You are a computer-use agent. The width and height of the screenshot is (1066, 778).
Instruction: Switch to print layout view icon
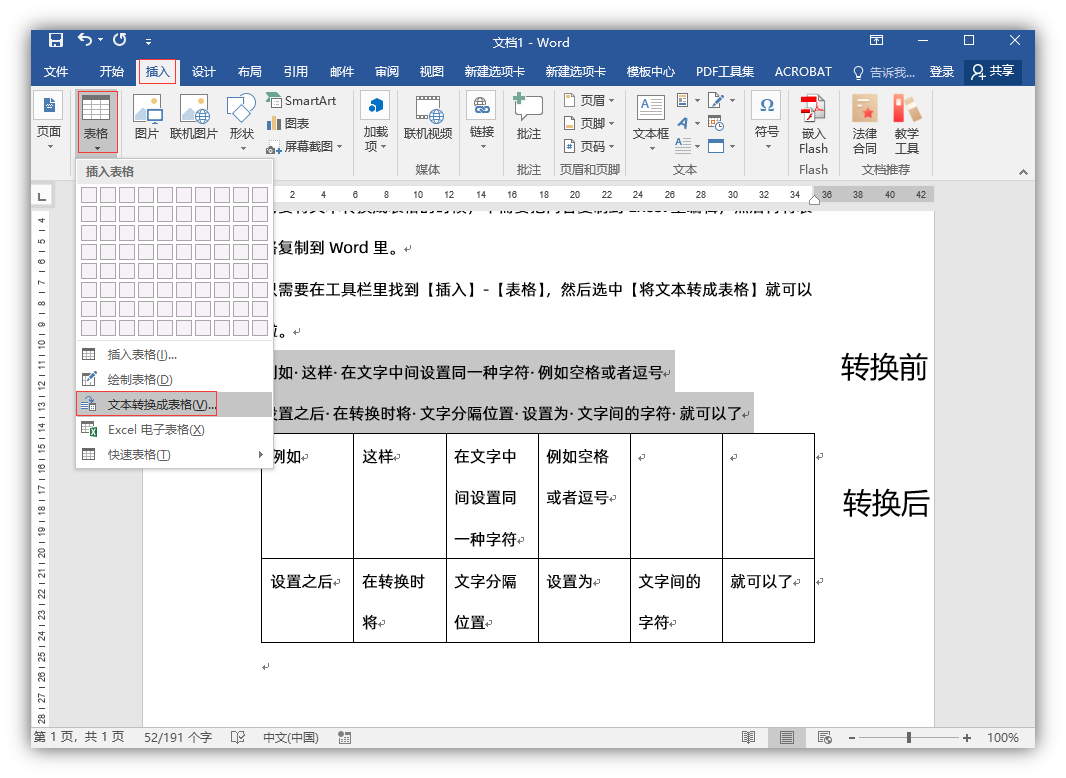tap(787, 737)
